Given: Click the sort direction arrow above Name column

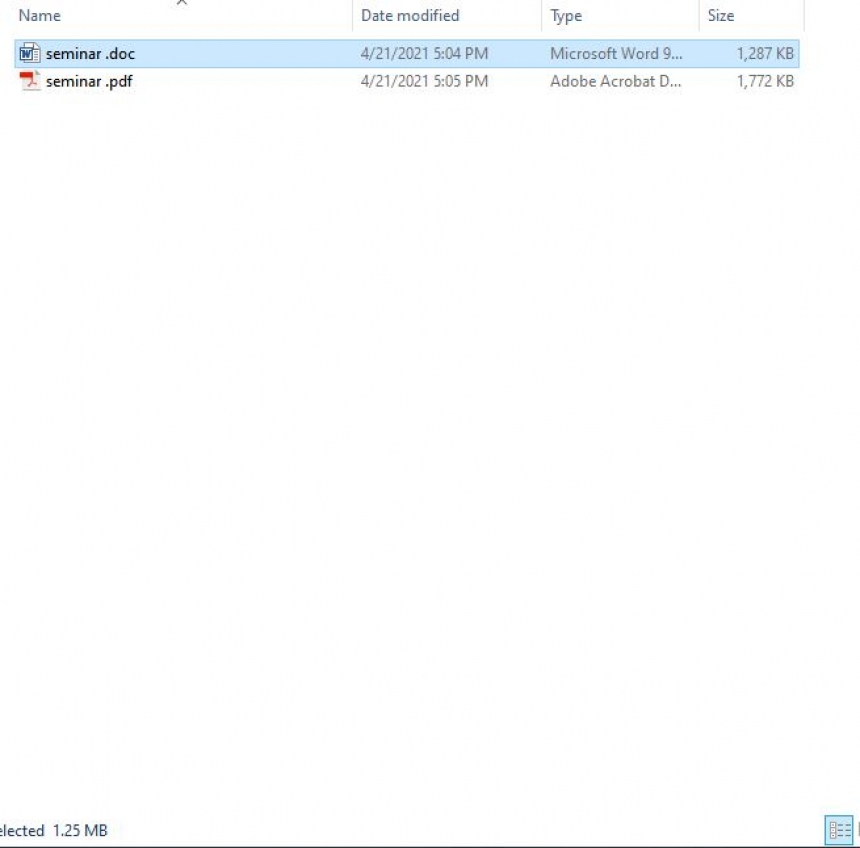Looking at the screenshot, I should pos(182,2).
